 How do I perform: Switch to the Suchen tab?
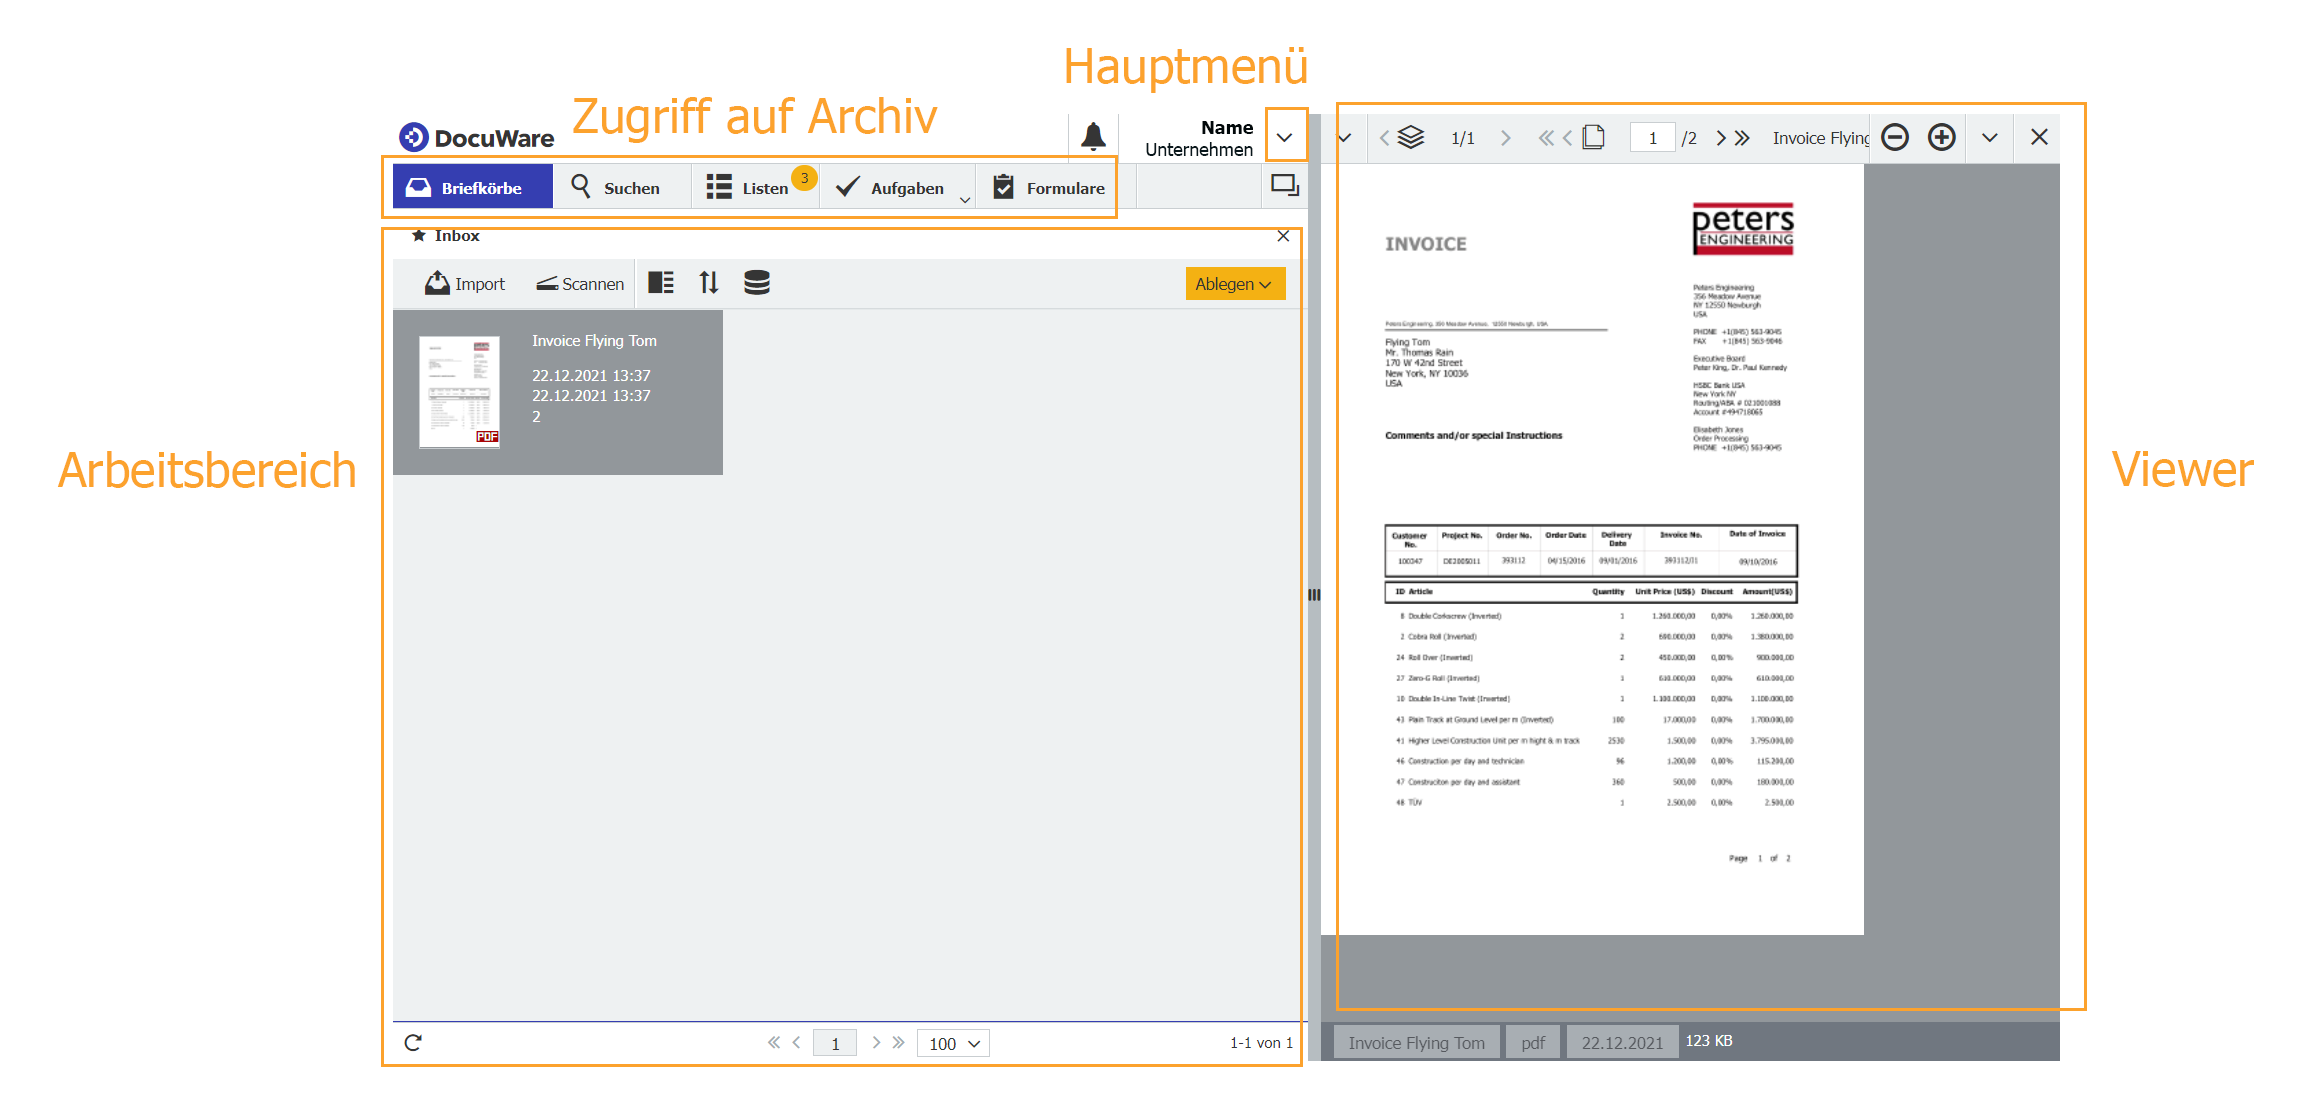coord(617,188)
